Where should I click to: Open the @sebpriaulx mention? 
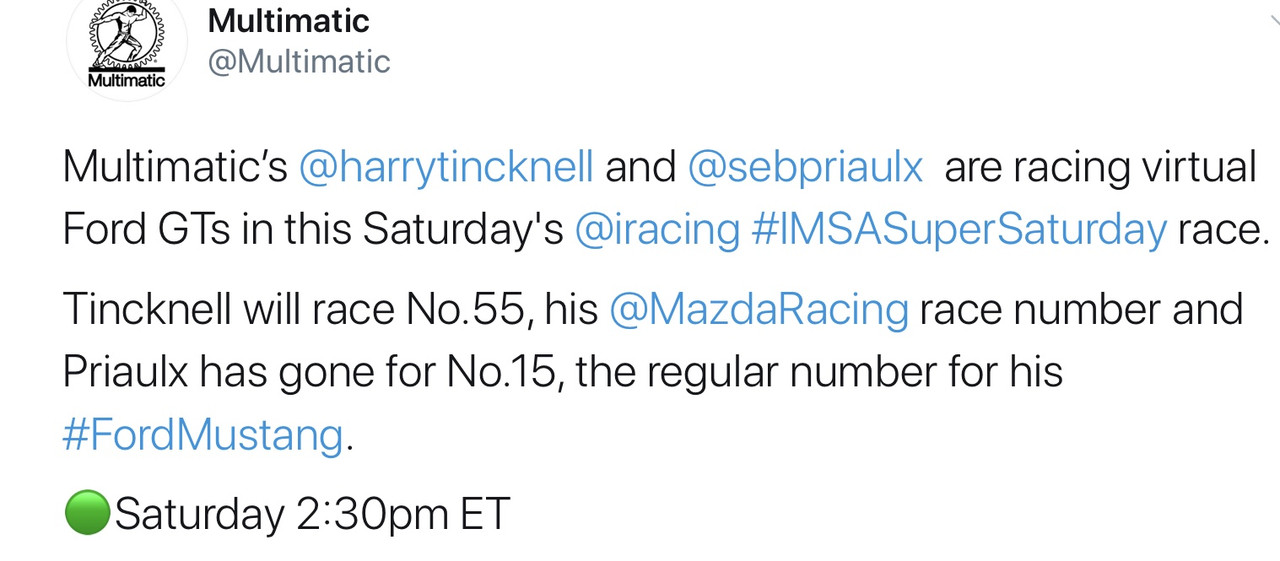click(x=806, y=167)
